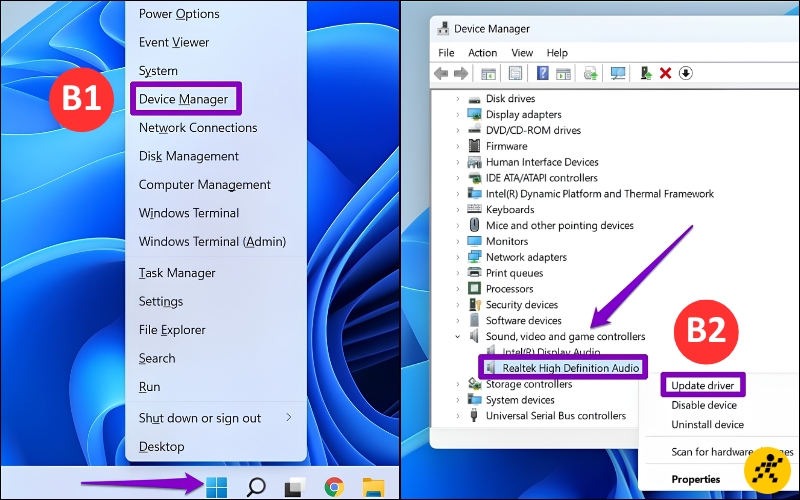800x500 pixels.
Task: Select Power Options in the Start context menu
Action: pyautogui.click(x=179, y=14)
